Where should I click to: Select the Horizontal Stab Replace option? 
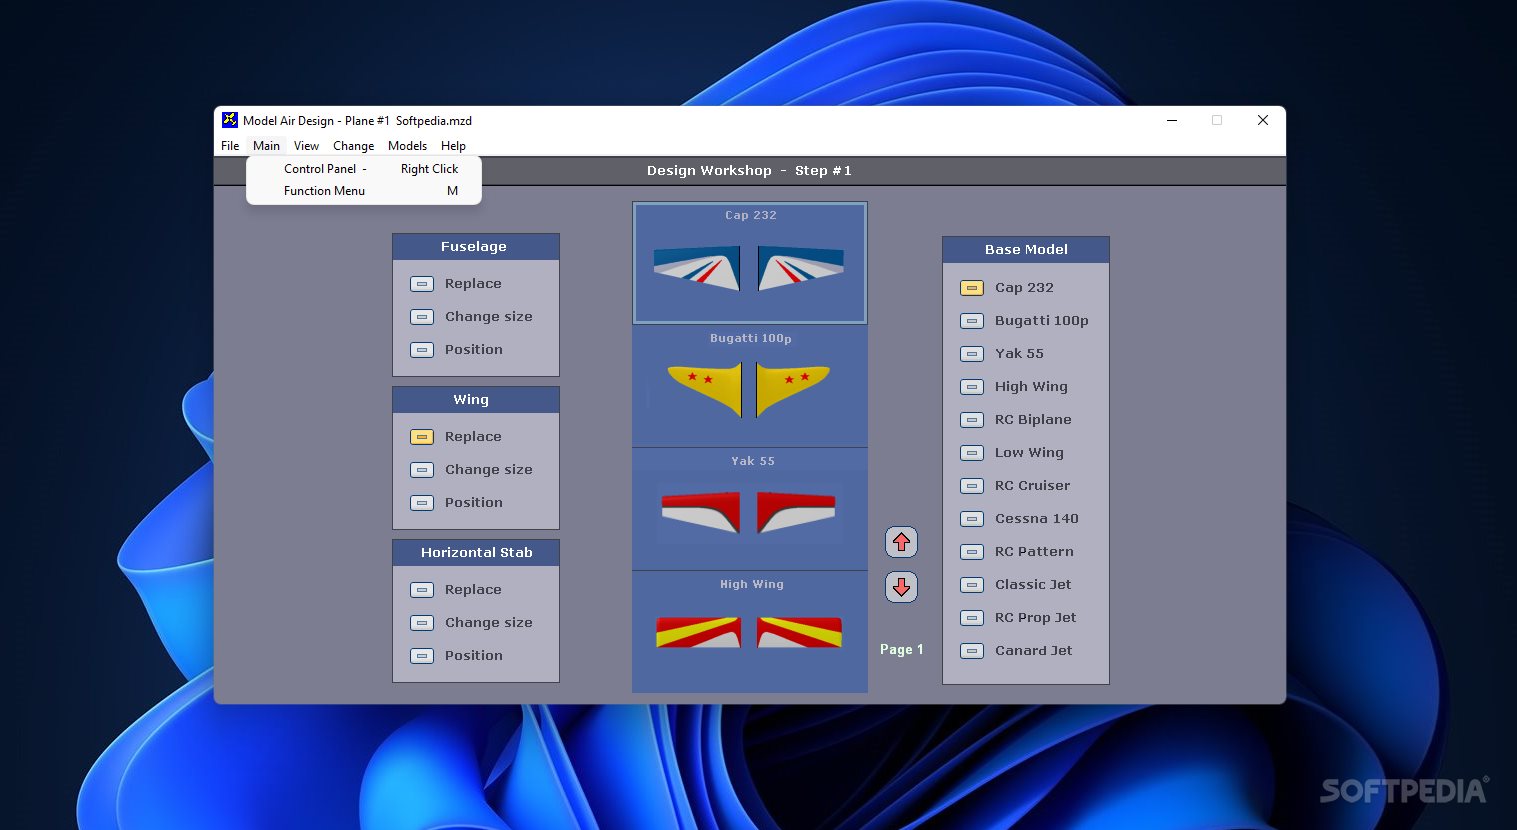pyautogui.click(x=422, y=590)
